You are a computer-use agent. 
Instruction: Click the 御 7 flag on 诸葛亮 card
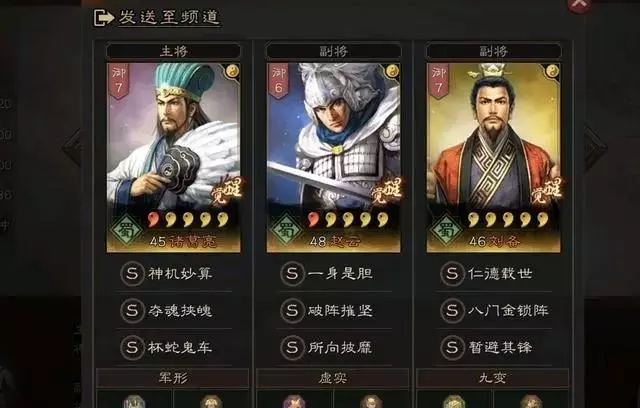(x=119, y=81)
